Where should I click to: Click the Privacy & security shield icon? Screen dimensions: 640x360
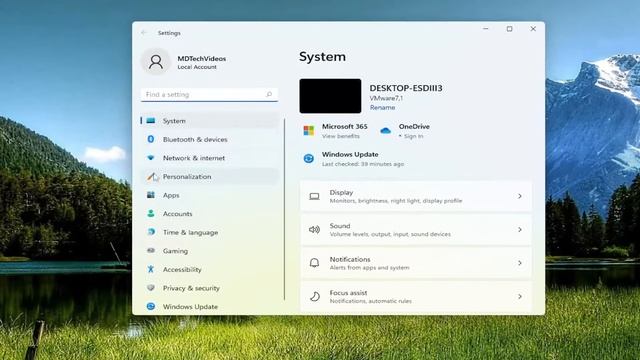151,288
